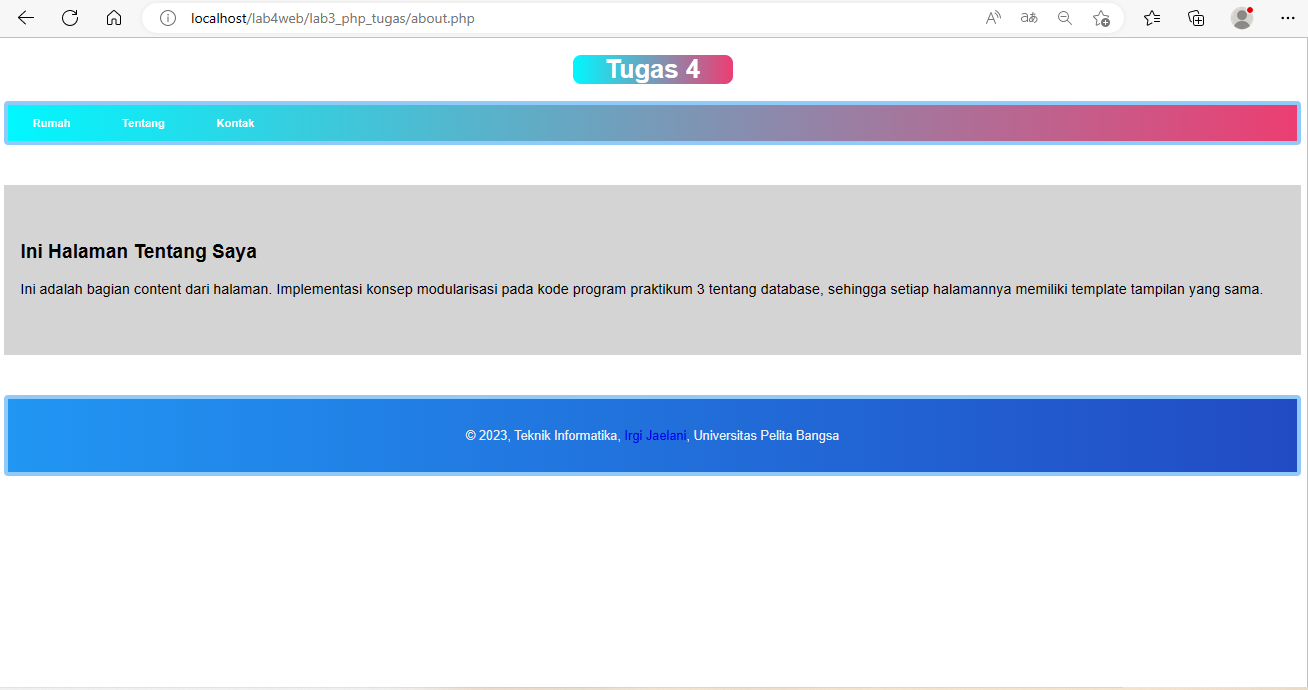Viewport: 1308px width, 690px height.
Task: Select the Tentang menu item
Action: click(143, 123)
